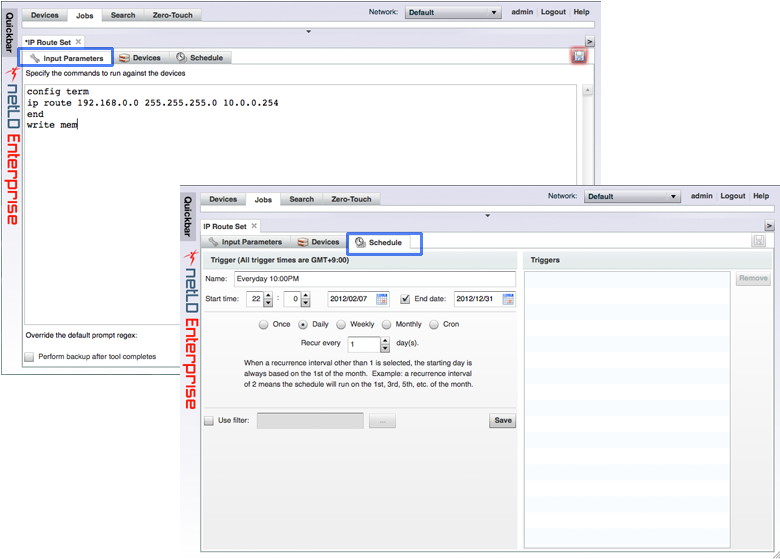Increase the Recur every days value

385,341
